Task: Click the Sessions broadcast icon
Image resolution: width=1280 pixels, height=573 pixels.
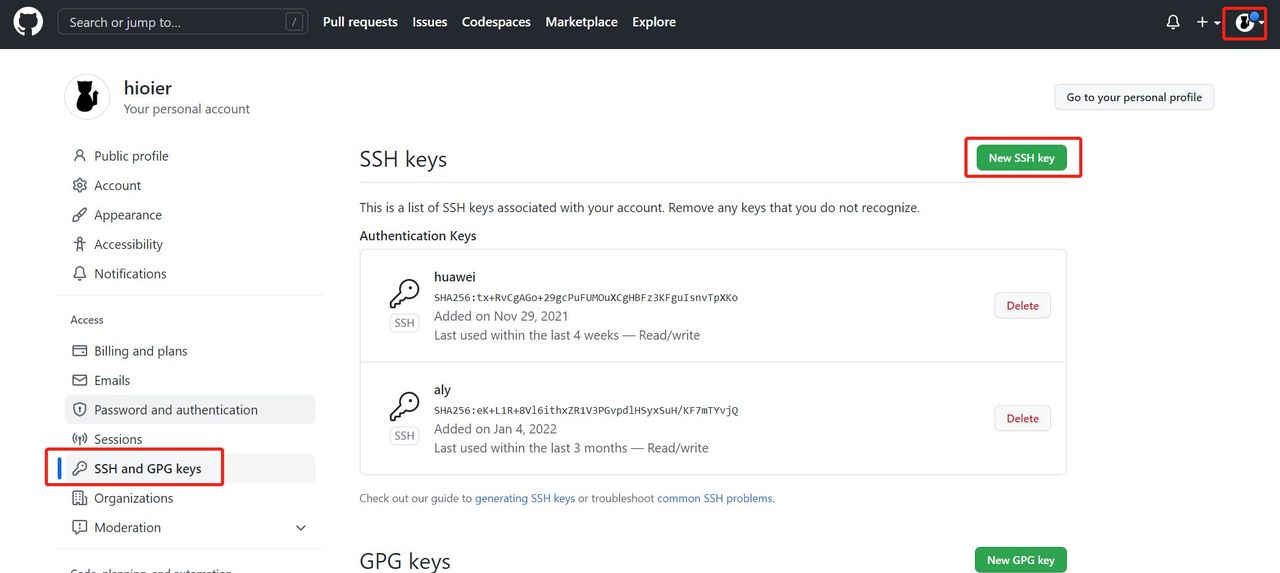Action: [80, 439]
